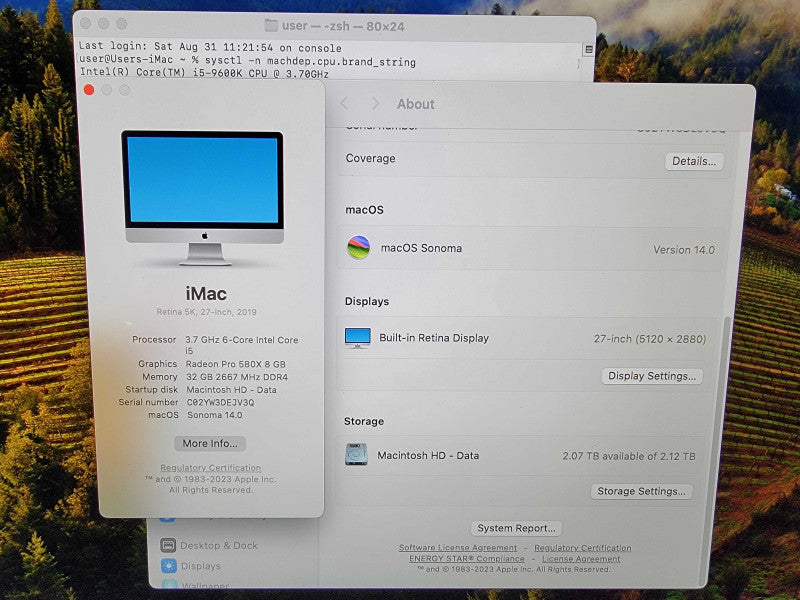Click the Terminal scrollback marker icon

click(588, 49)
